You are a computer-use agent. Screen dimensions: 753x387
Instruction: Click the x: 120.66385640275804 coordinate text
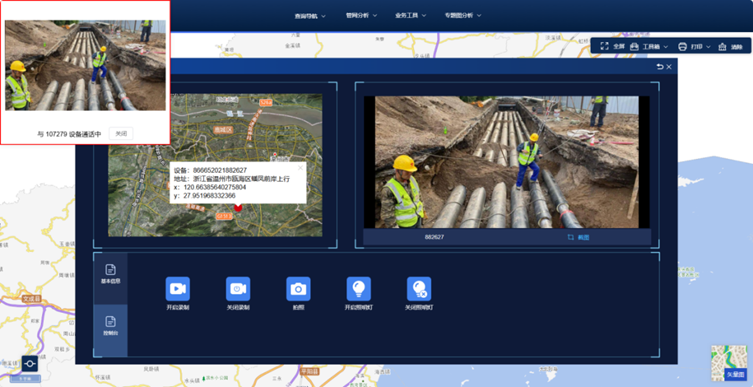(210, 187)
